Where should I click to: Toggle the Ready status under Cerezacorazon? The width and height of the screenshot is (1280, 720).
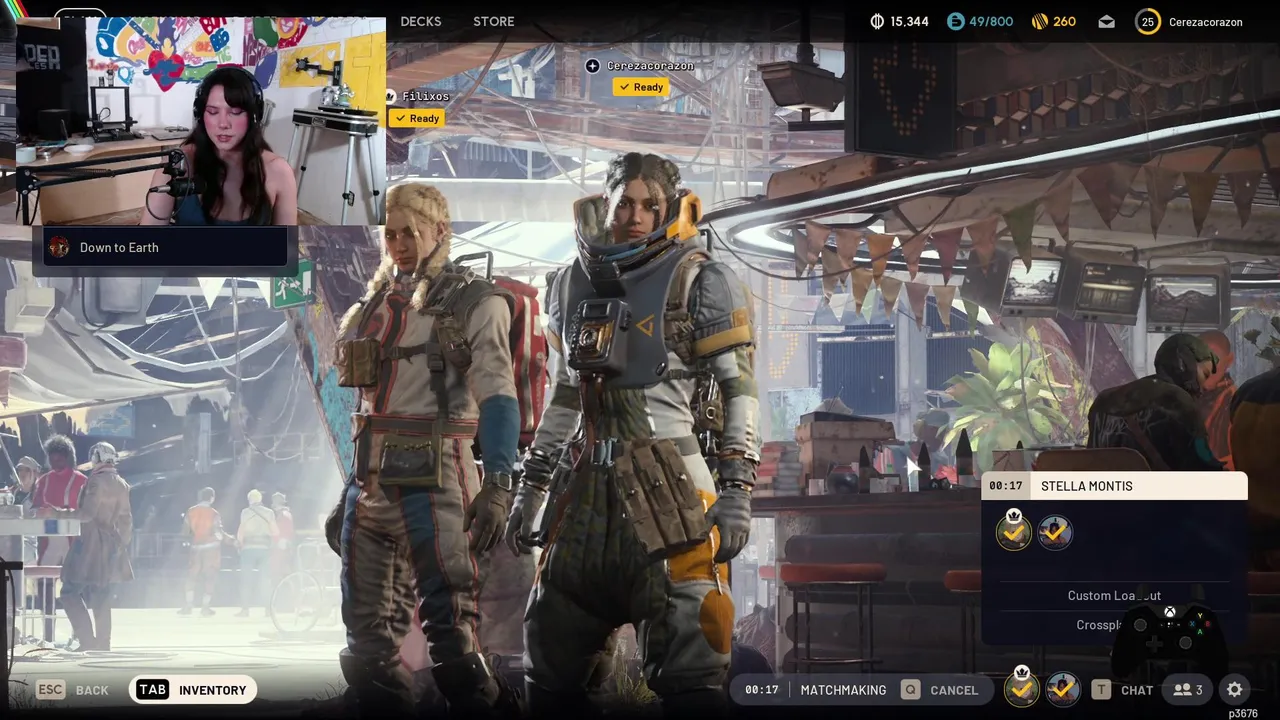pyautogui.click(x=640, y=87)
